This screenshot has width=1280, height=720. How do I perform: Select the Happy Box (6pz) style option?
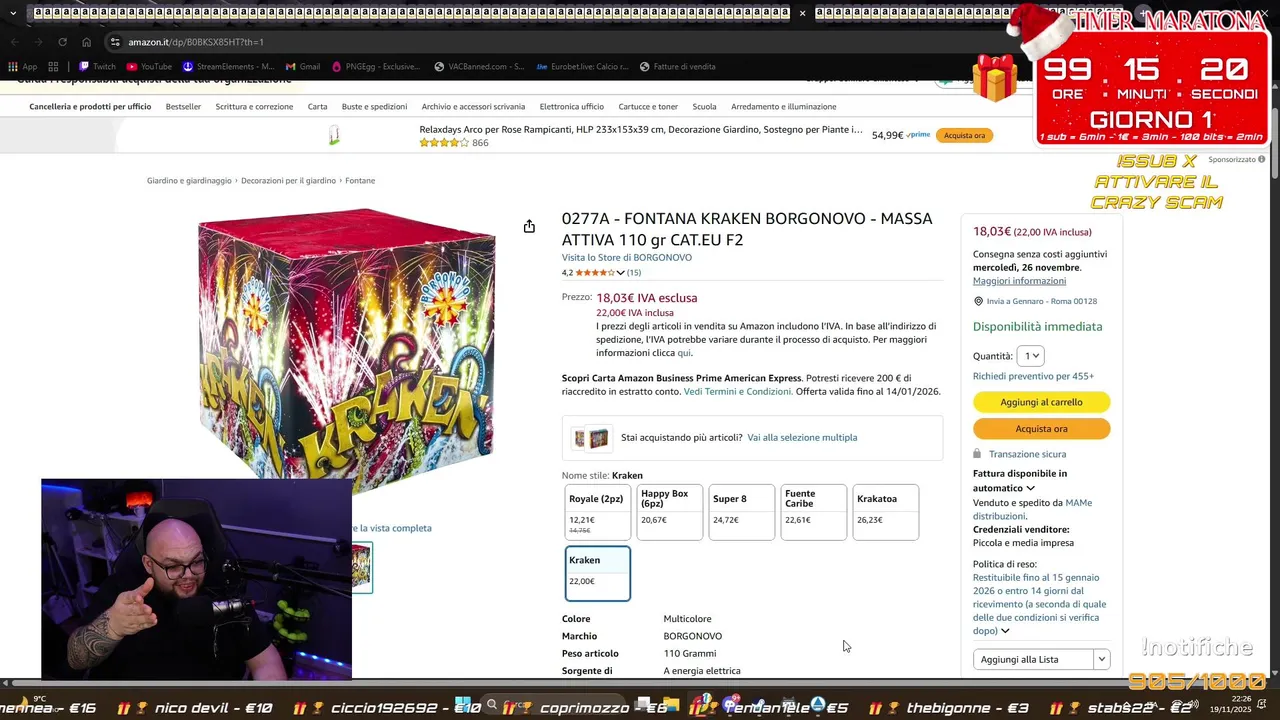point(670,512)
